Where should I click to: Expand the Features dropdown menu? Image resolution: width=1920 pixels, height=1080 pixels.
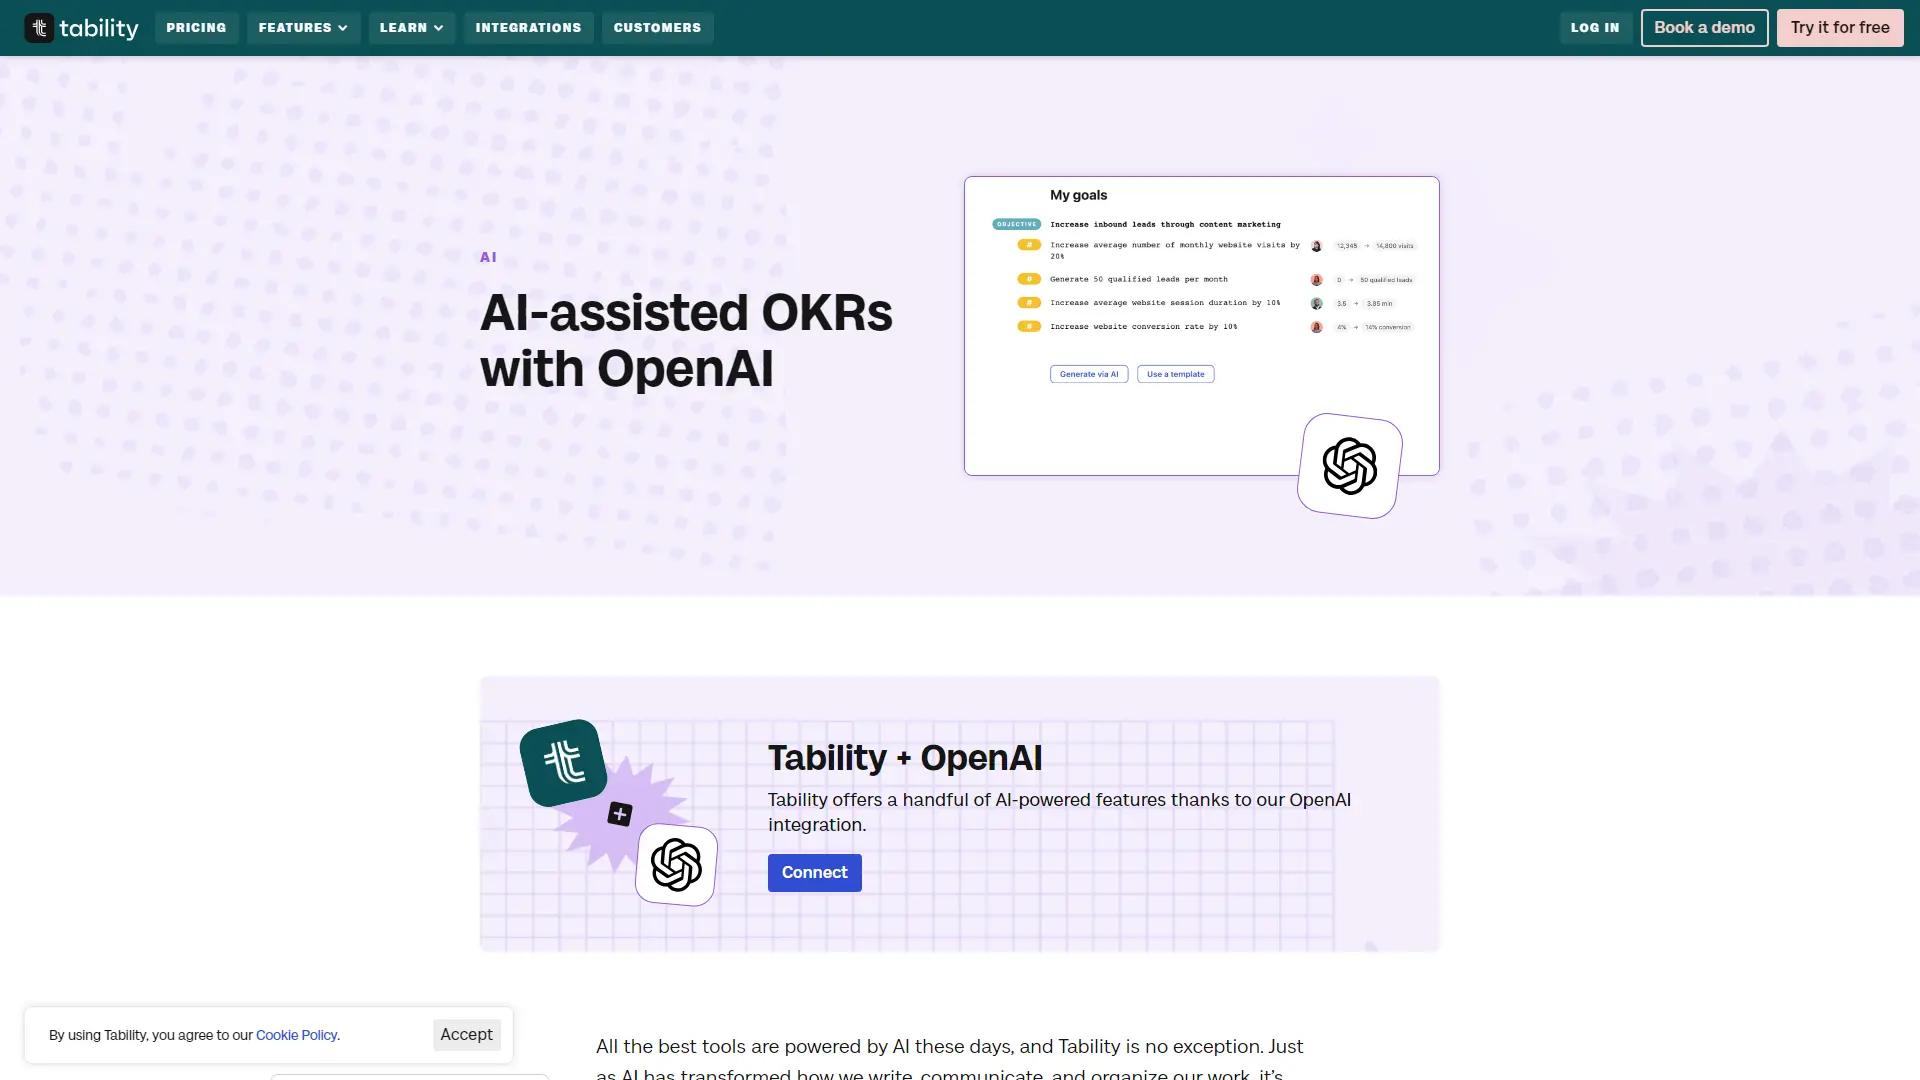(303, 28)
